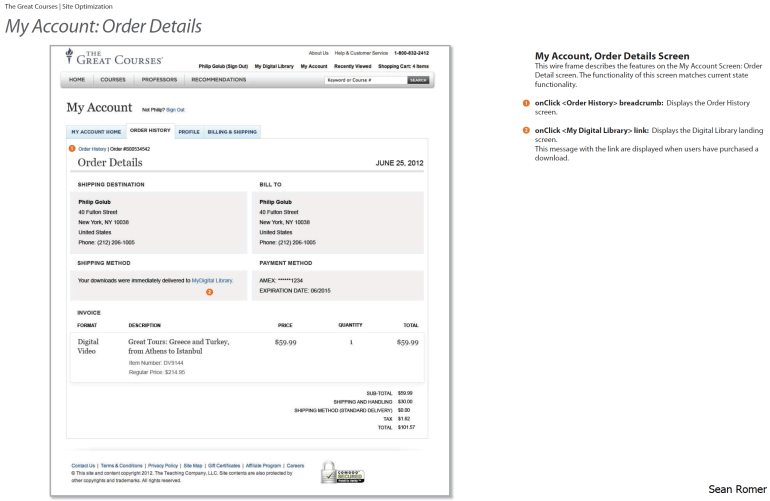Click the SHIPPING DESTINATION heading
The width and height of the screenshot is (770, 501).
tap(111, 185)
